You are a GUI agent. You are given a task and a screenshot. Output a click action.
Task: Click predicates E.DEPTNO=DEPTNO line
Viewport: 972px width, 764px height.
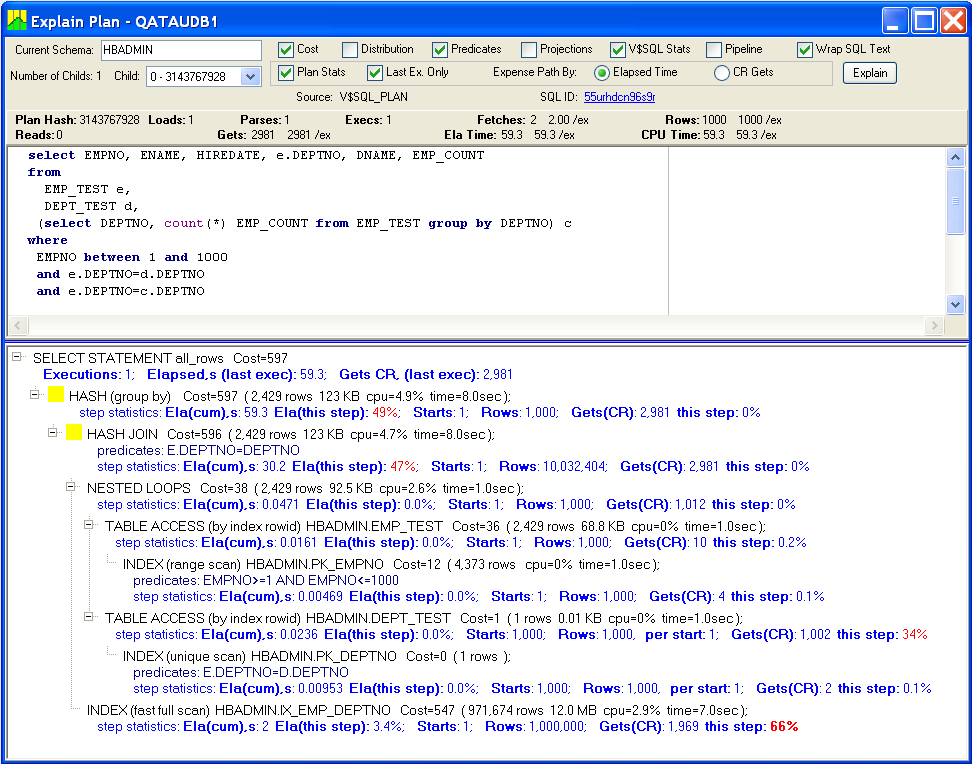(198, 450)
